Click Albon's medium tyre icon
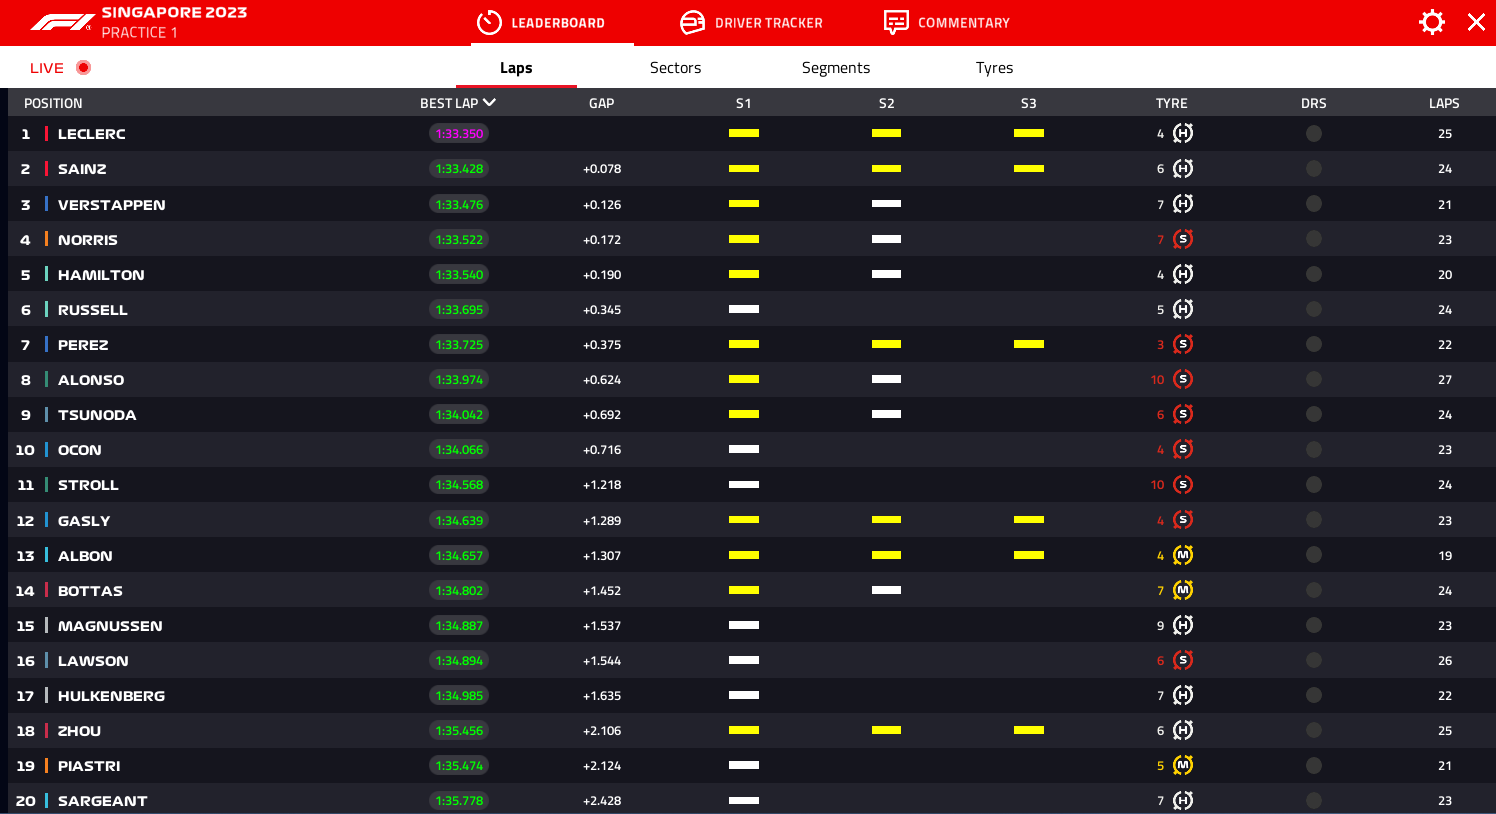 click(x=1183, y=555)
